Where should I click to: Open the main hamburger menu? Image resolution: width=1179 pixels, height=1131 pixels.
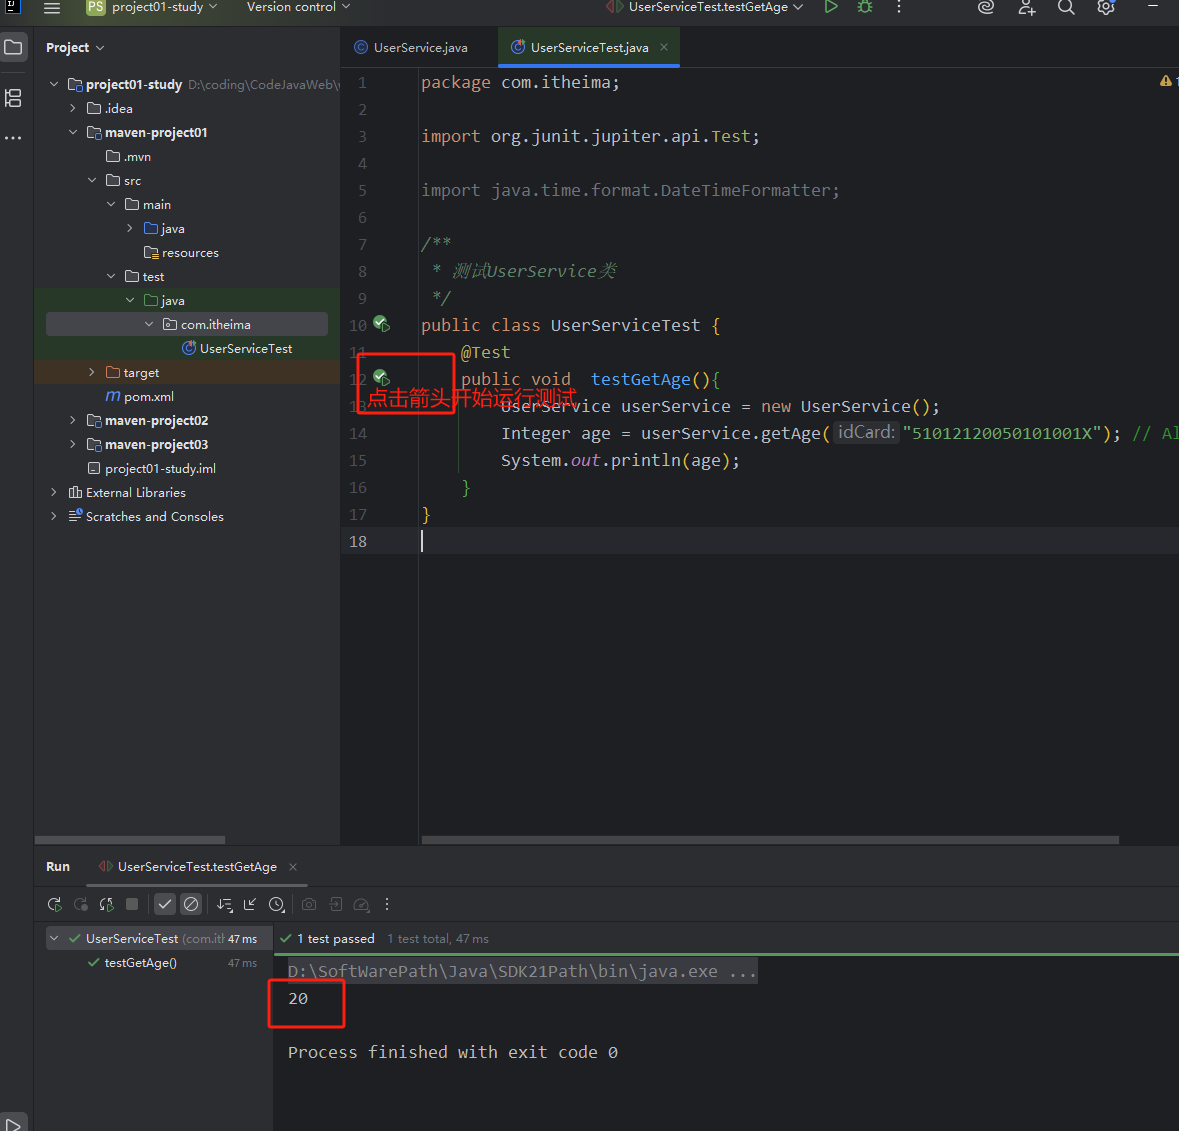(x=52, y=8)
